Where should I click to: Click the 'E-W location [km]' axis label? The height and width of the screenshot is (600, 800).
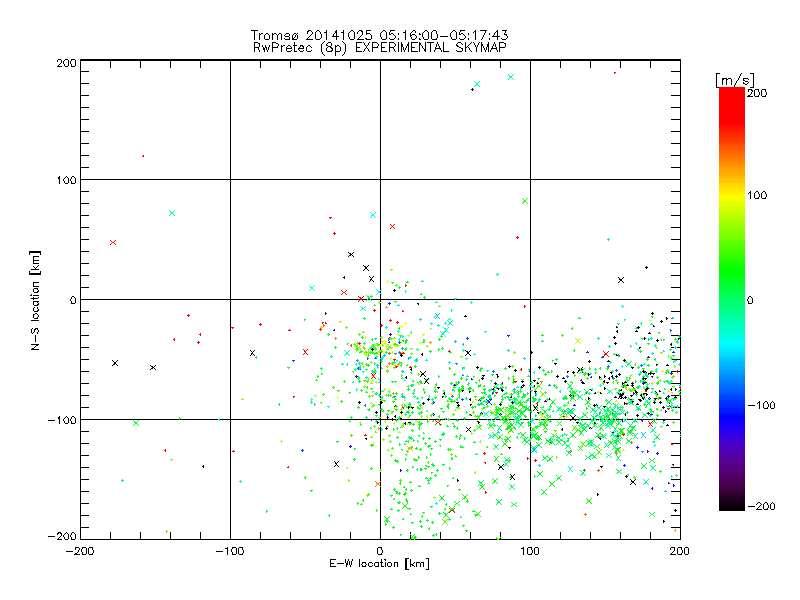tap(379, 564)
